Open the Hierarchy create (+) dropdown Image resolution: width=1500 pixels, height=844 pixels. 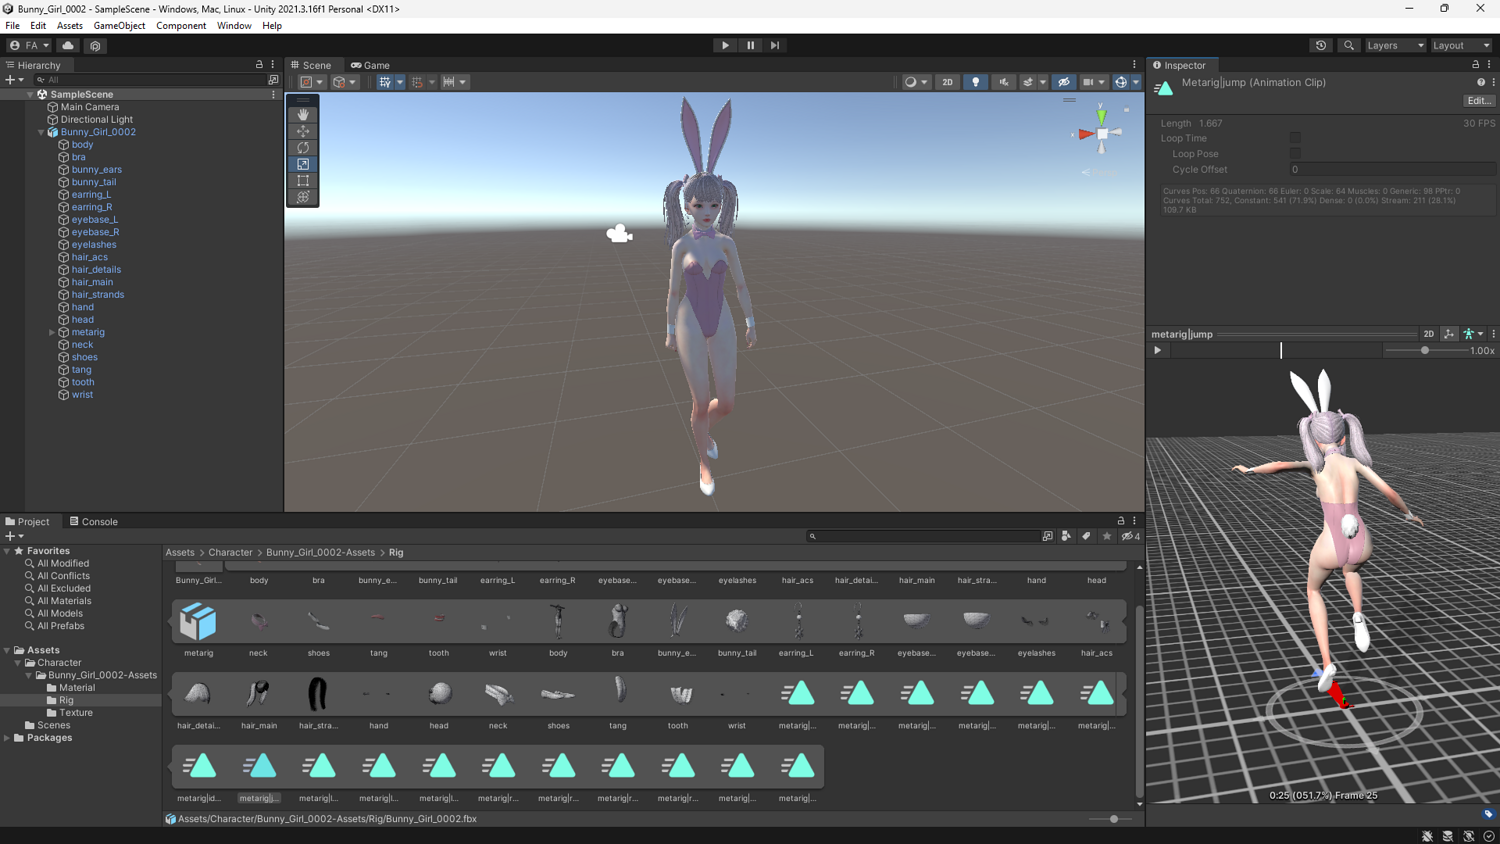coord(14,80)
